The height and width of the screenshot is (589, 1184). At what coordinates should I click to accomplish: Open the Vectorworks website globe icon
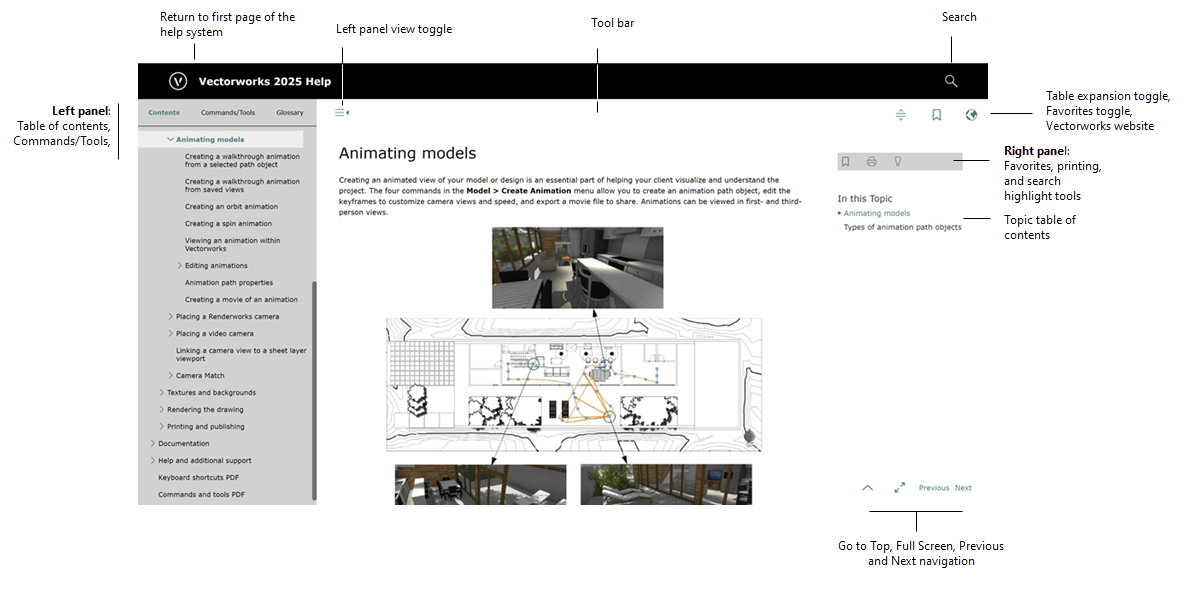[x=971, y=115]
